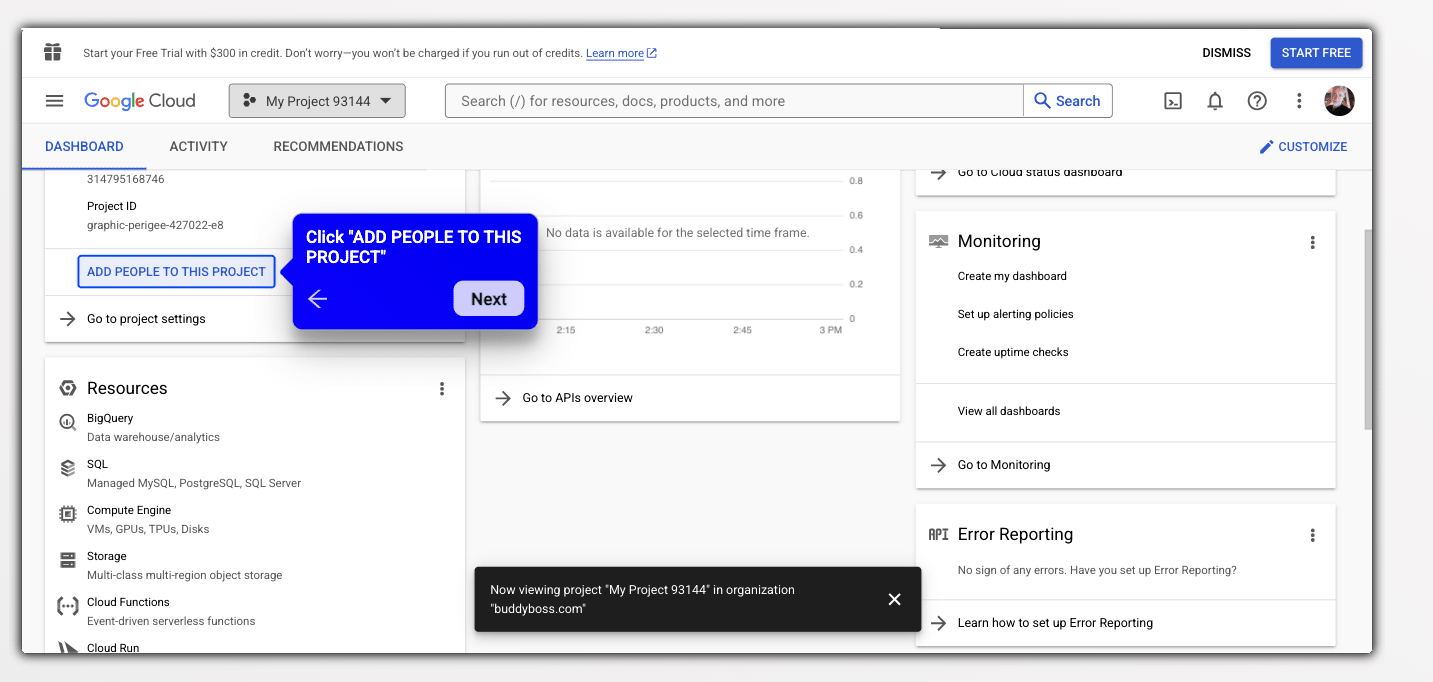Switch to the RECOMMENDATIONS tab
The height and width of the screenshot is (682, 1433).
point(338,146)
